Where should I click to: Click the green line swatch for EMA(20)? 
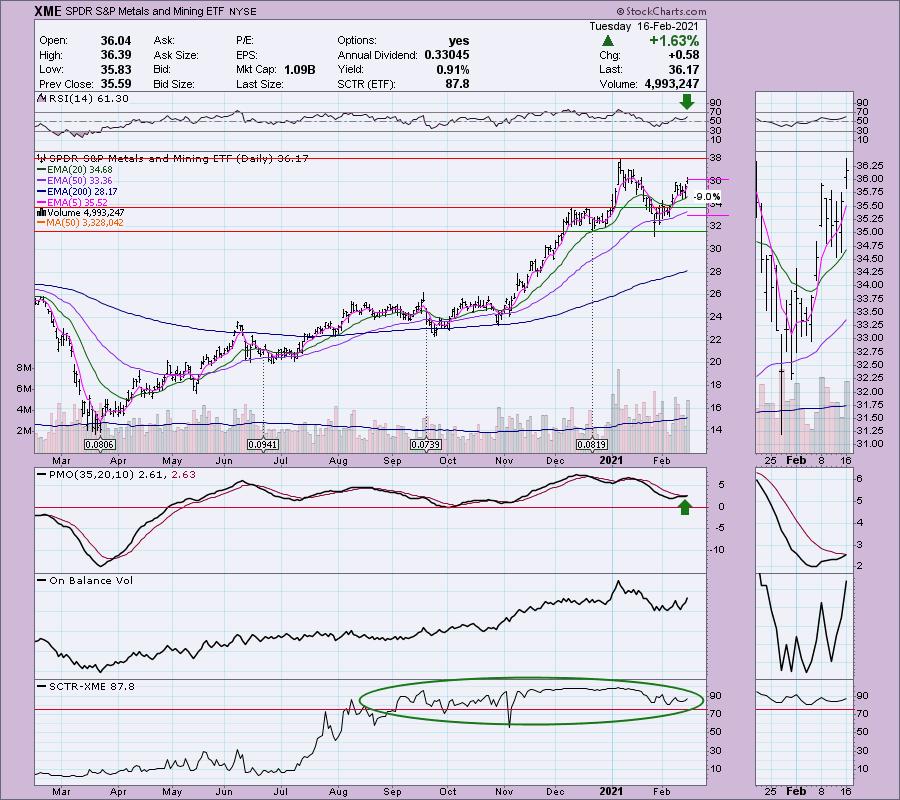click(41, 169)
